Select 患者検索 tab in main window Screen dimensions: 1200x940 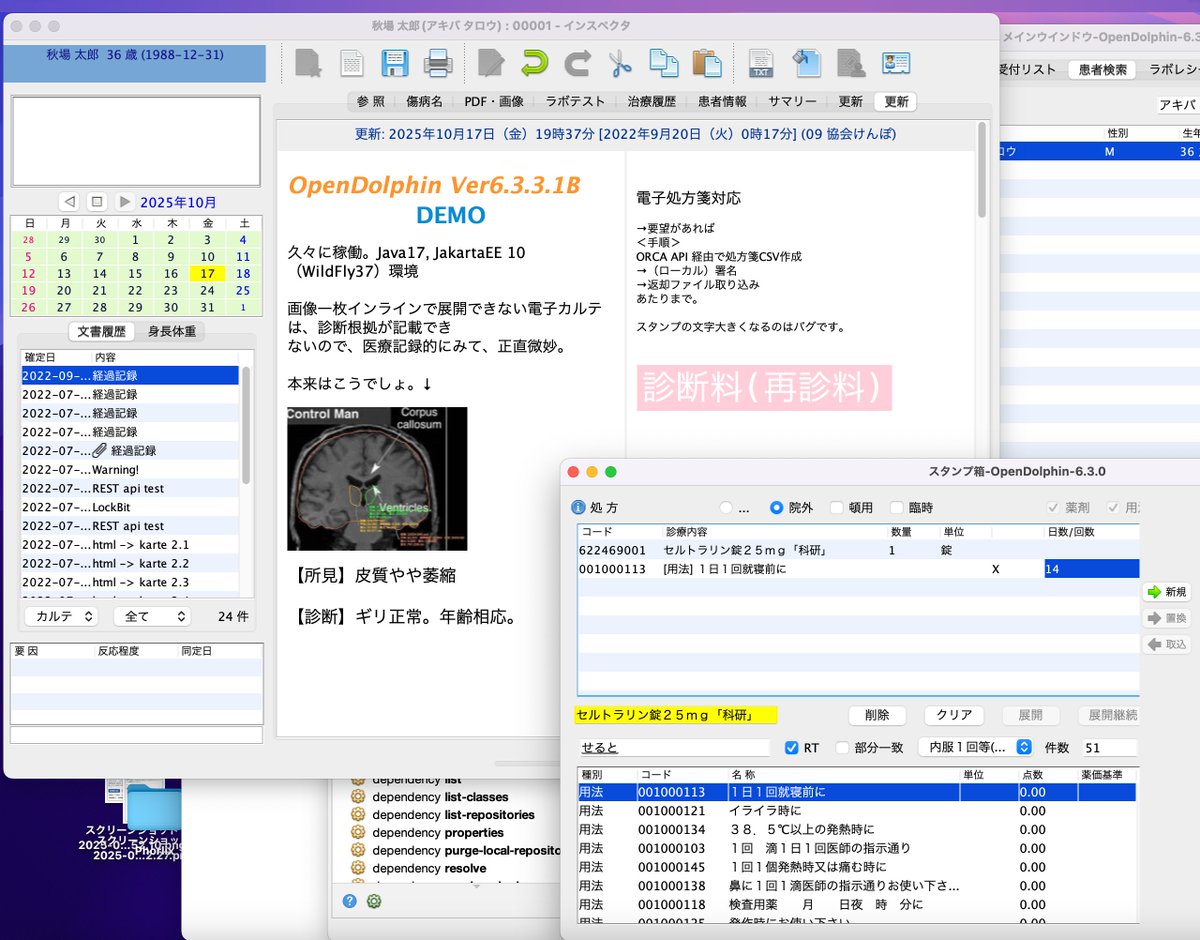[x=1103, y=70]
